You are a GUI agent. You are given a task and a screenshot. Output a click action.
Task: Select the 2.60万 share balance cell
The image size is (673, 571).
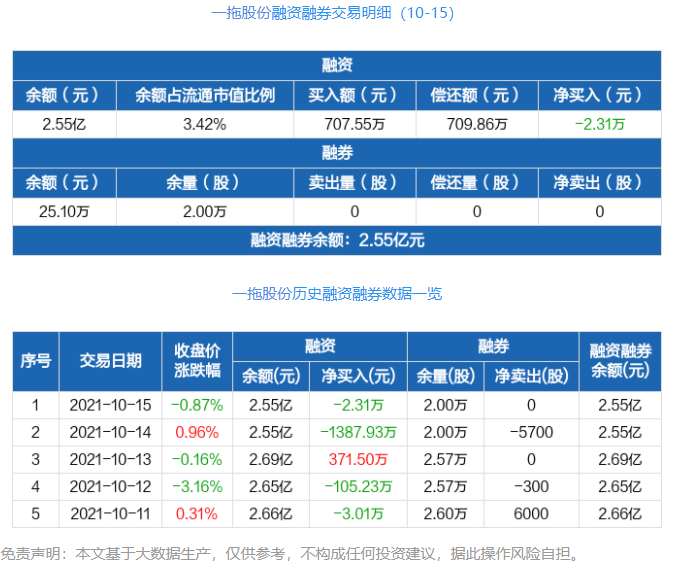pyautogui.click(x=446, y=514)
